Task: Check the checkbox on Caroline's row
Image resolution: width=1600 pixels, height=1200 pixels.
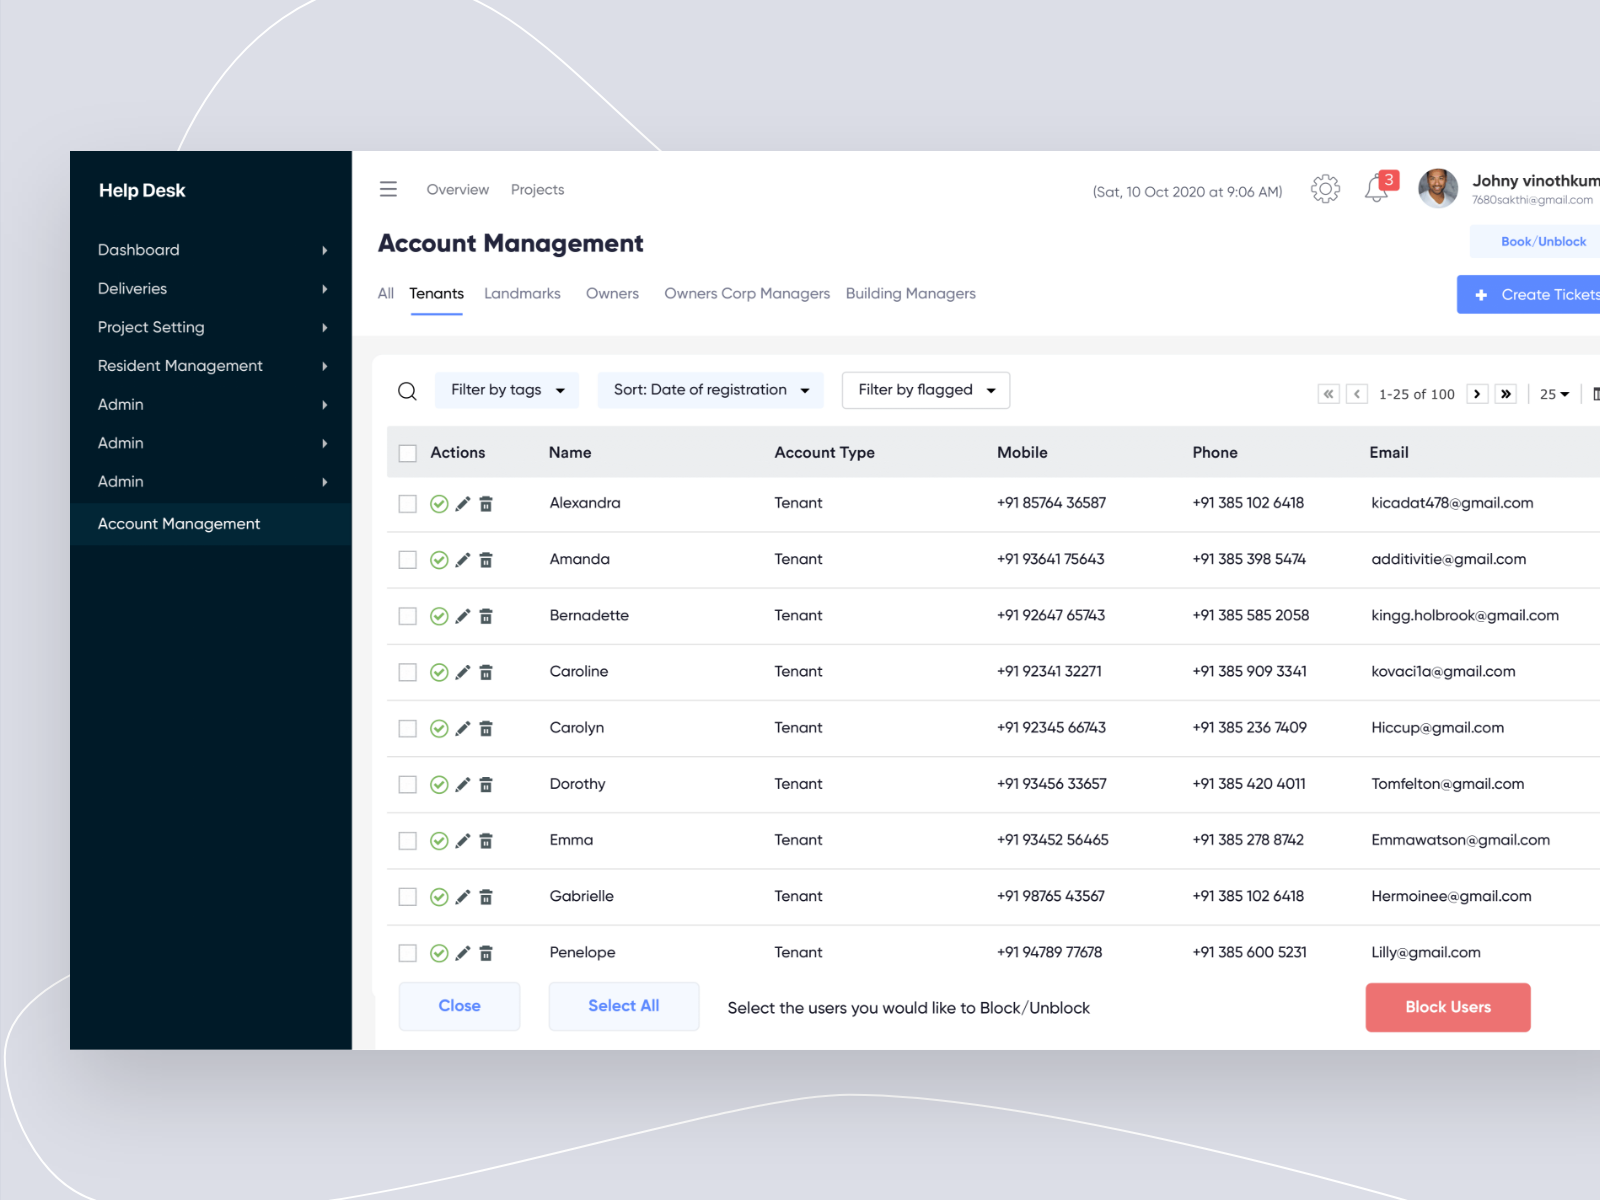Action: click(407, 672)
